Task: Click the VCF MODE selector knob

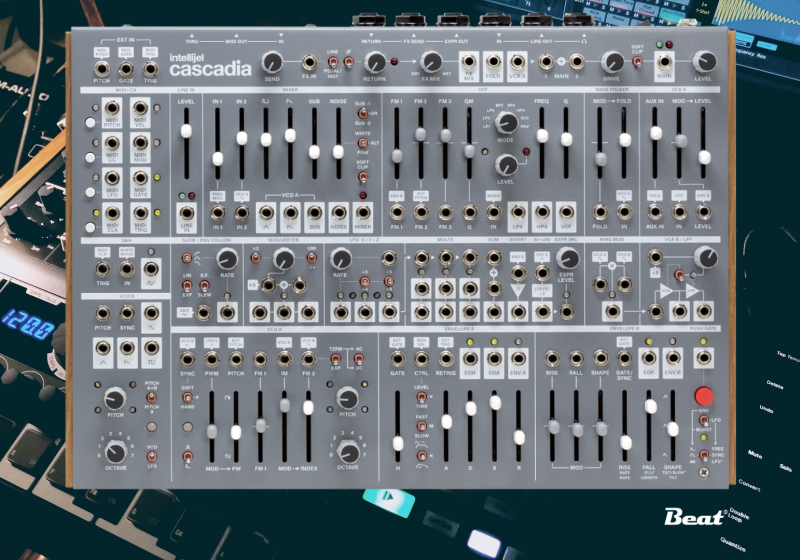Action: tap(506, 123)
